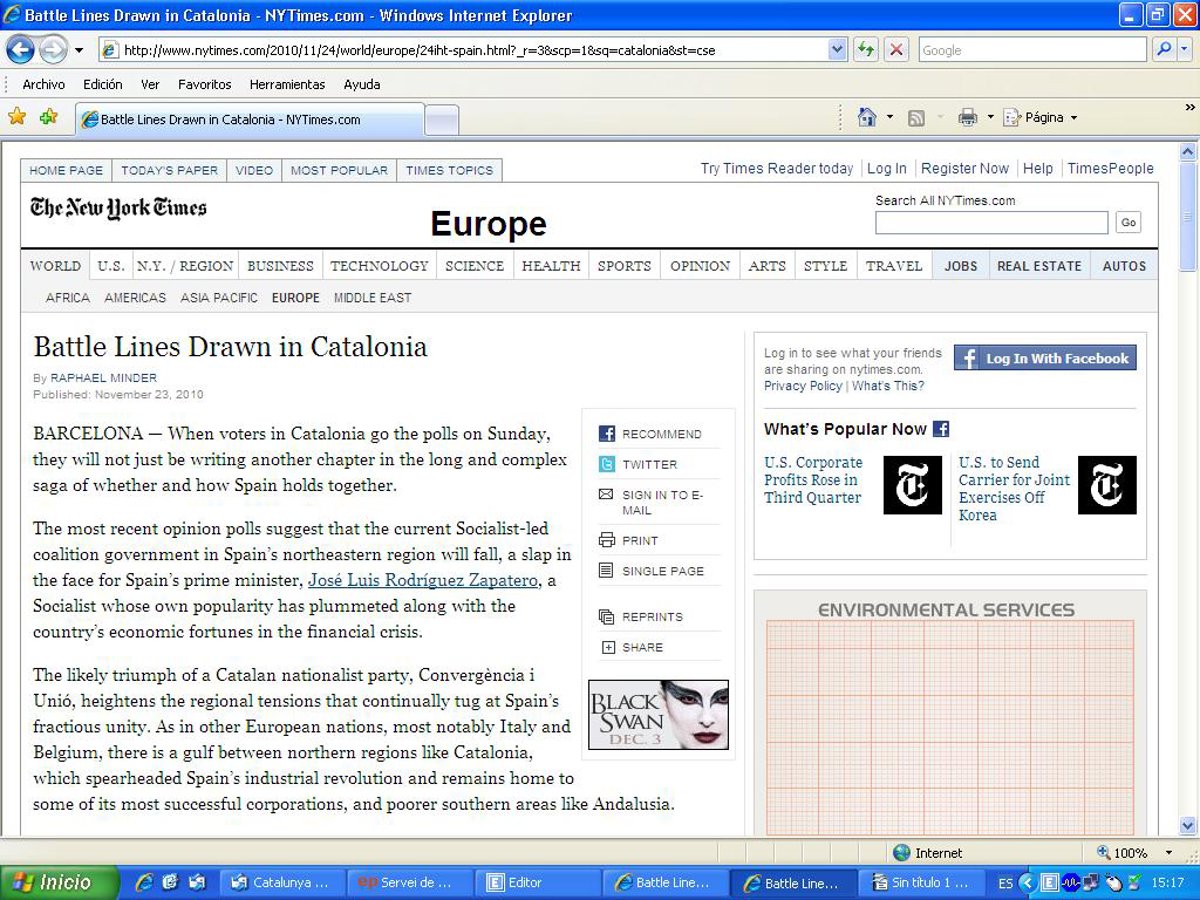Click the Favorites star icon
This screenshot has width=1200, height=900.
point(17,117)
